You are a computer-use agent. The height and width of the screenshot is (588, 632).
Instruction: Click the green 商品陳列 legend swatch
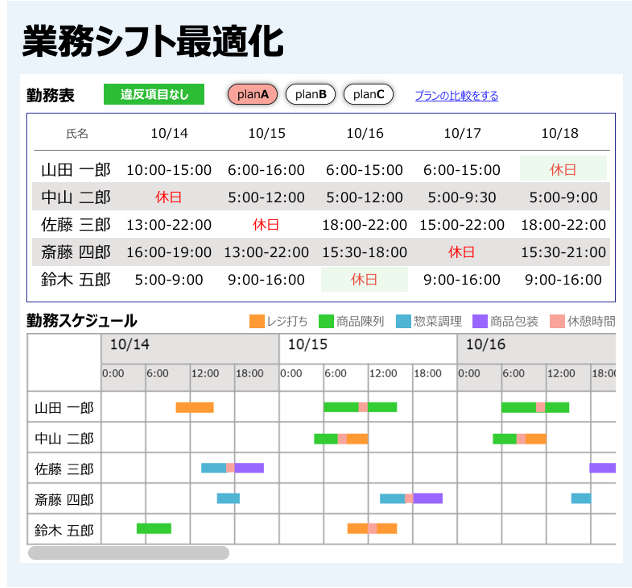tap(326, 321)
